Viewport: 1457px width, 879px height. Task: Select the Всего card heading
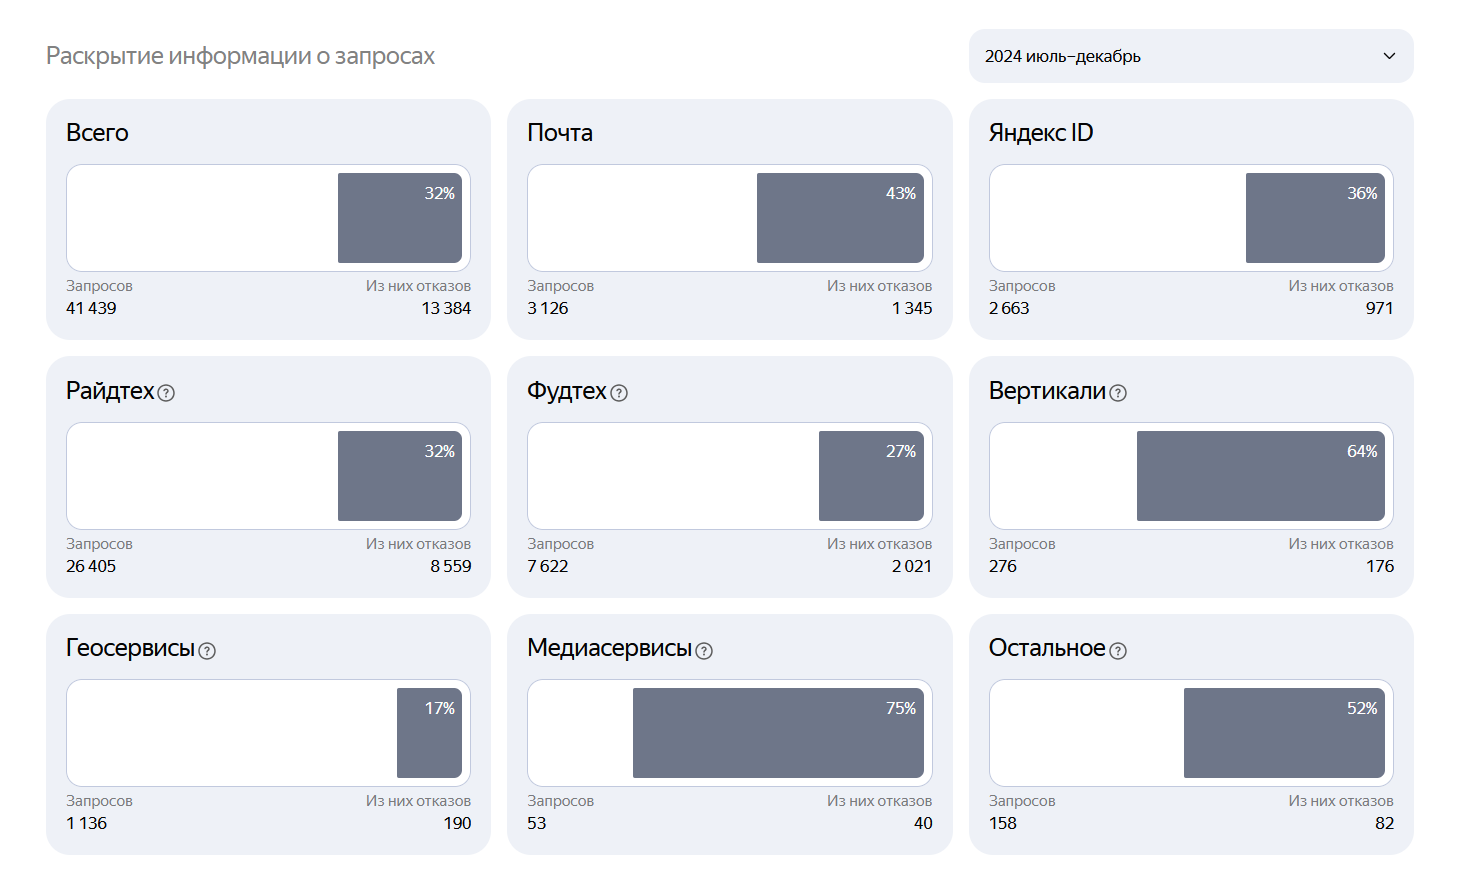coord(97,133)
